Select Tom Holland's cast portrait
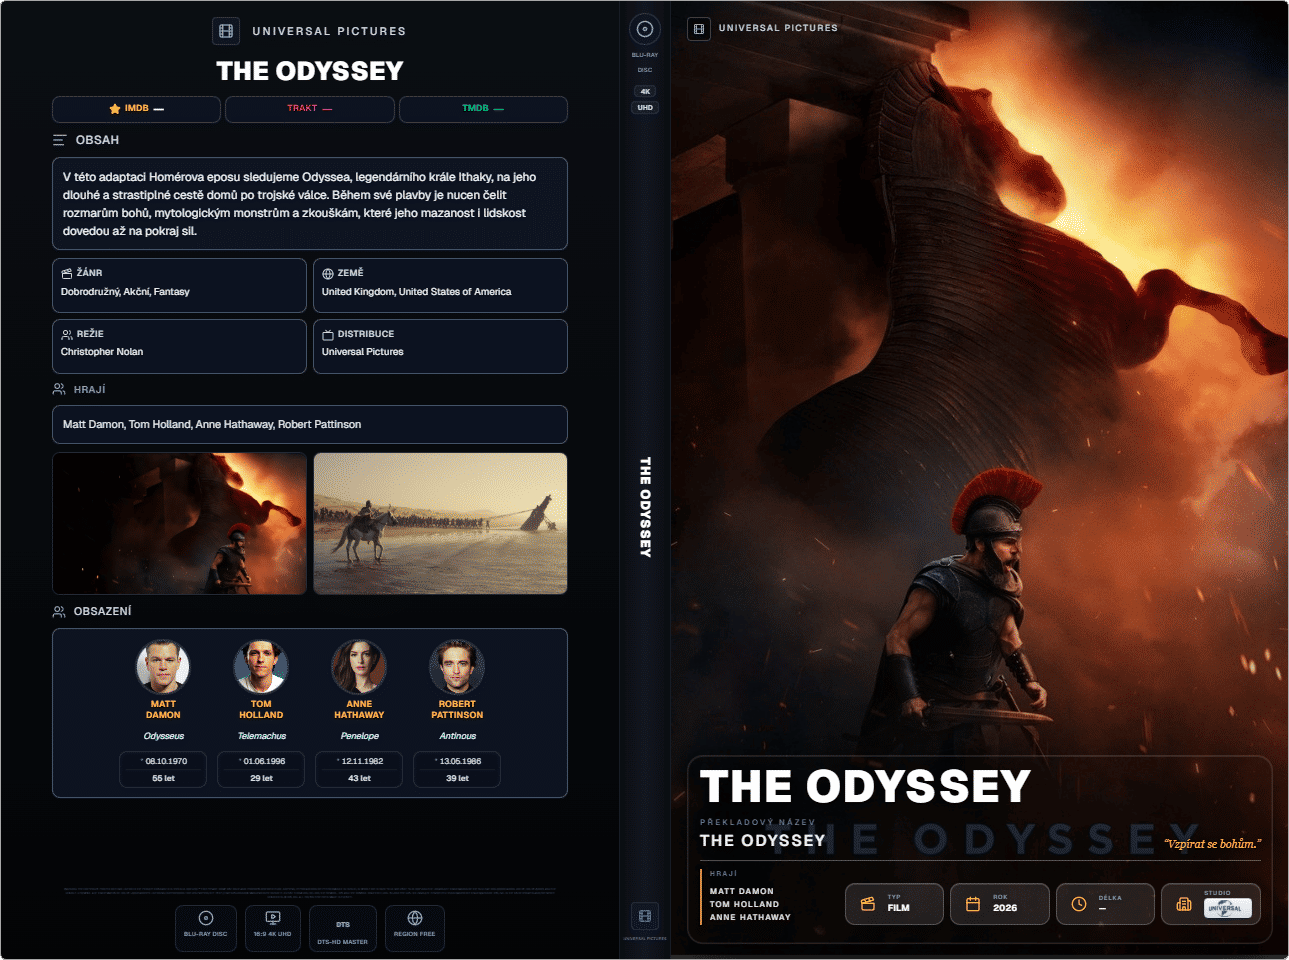This screenshot has width=1289, height=960. (x=261, y=667)
